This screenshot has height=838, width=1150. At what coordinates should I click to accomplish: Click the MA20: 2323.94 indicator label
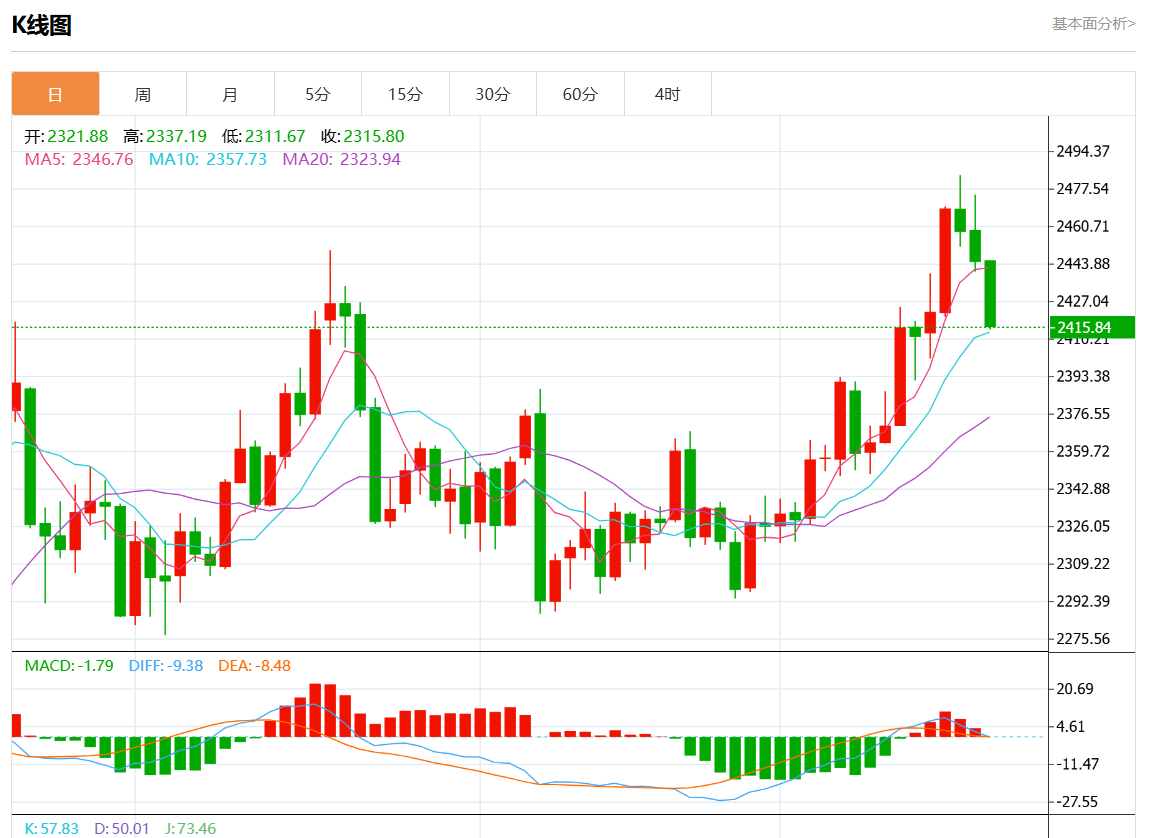342,159
